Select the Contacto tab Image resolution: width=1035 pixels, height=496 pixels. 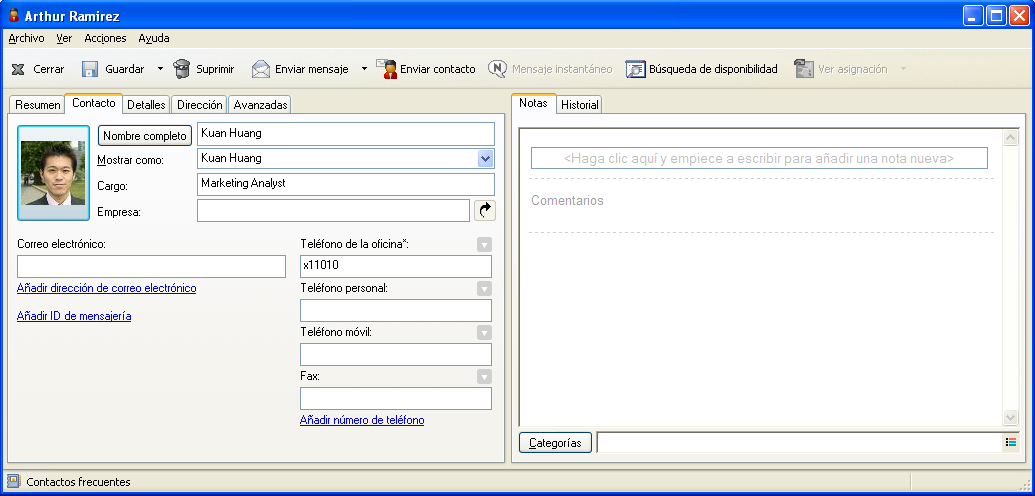[94, 103]
